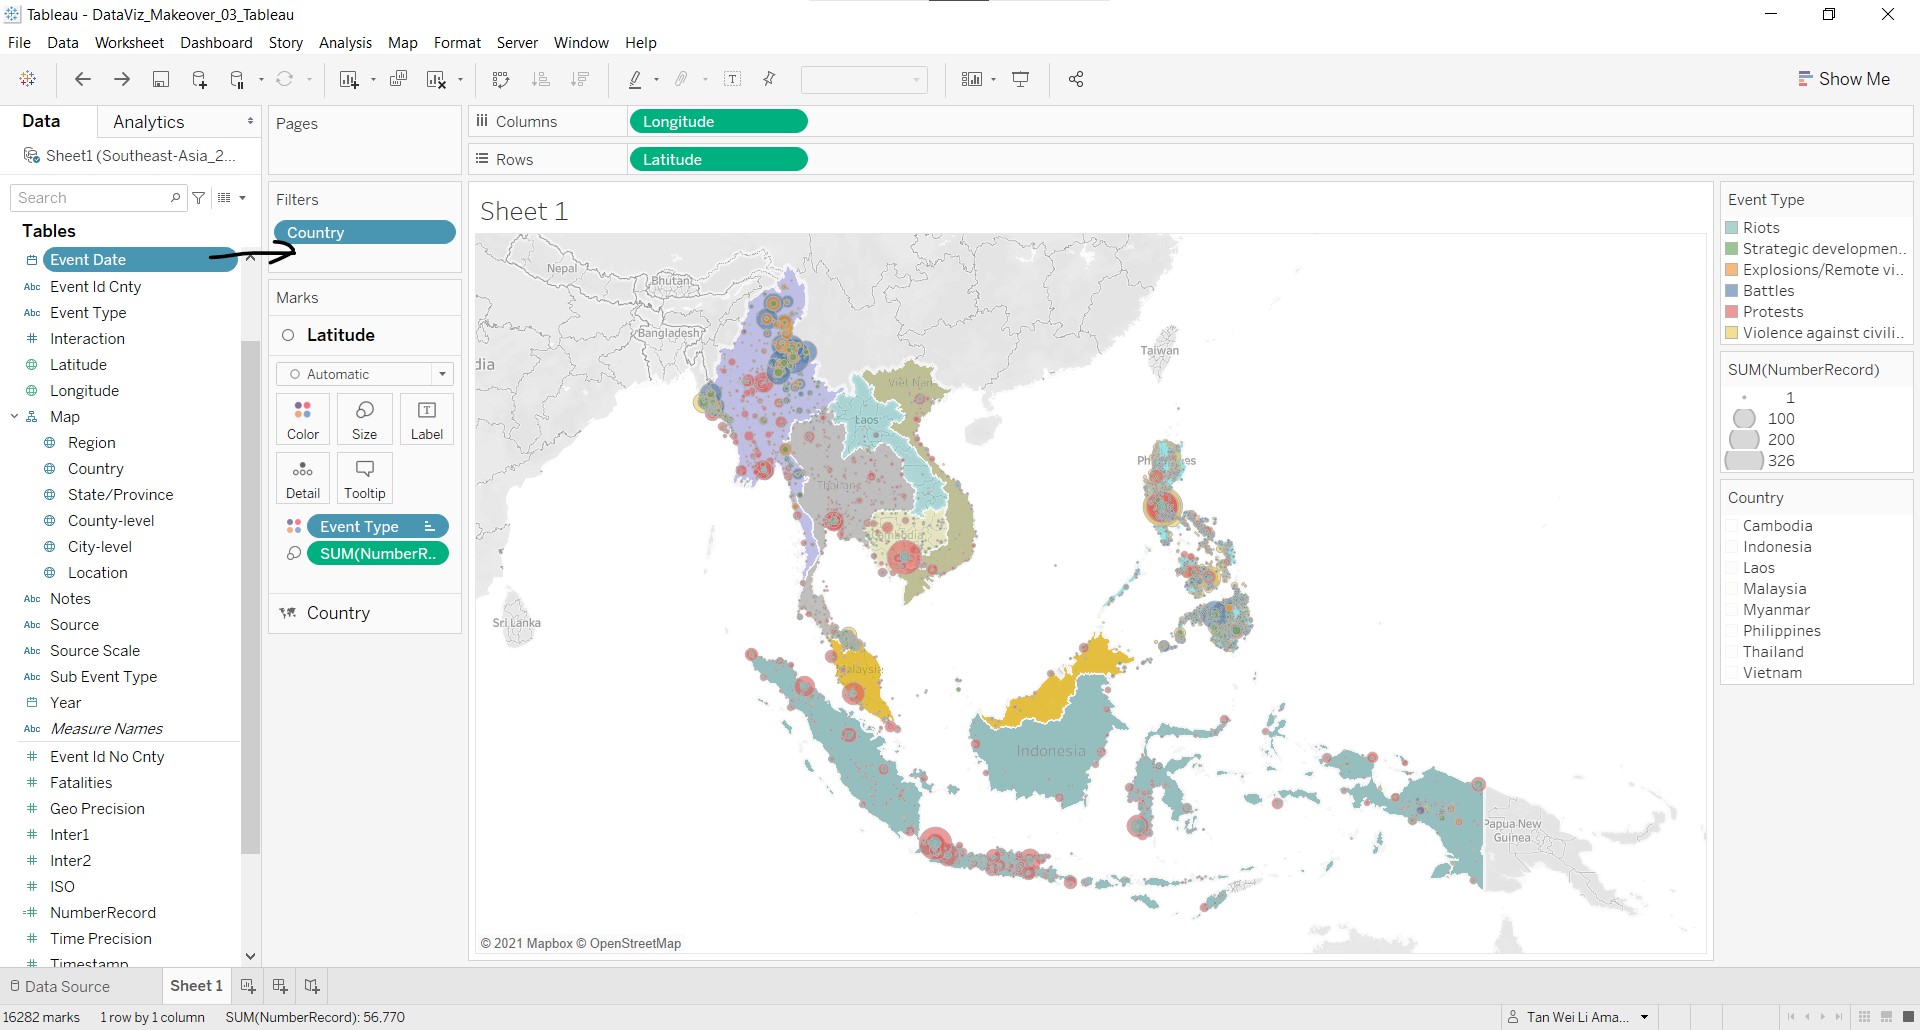Click the Undo back arrow in toolbar

pyautogui.click(x=83, y=80)
